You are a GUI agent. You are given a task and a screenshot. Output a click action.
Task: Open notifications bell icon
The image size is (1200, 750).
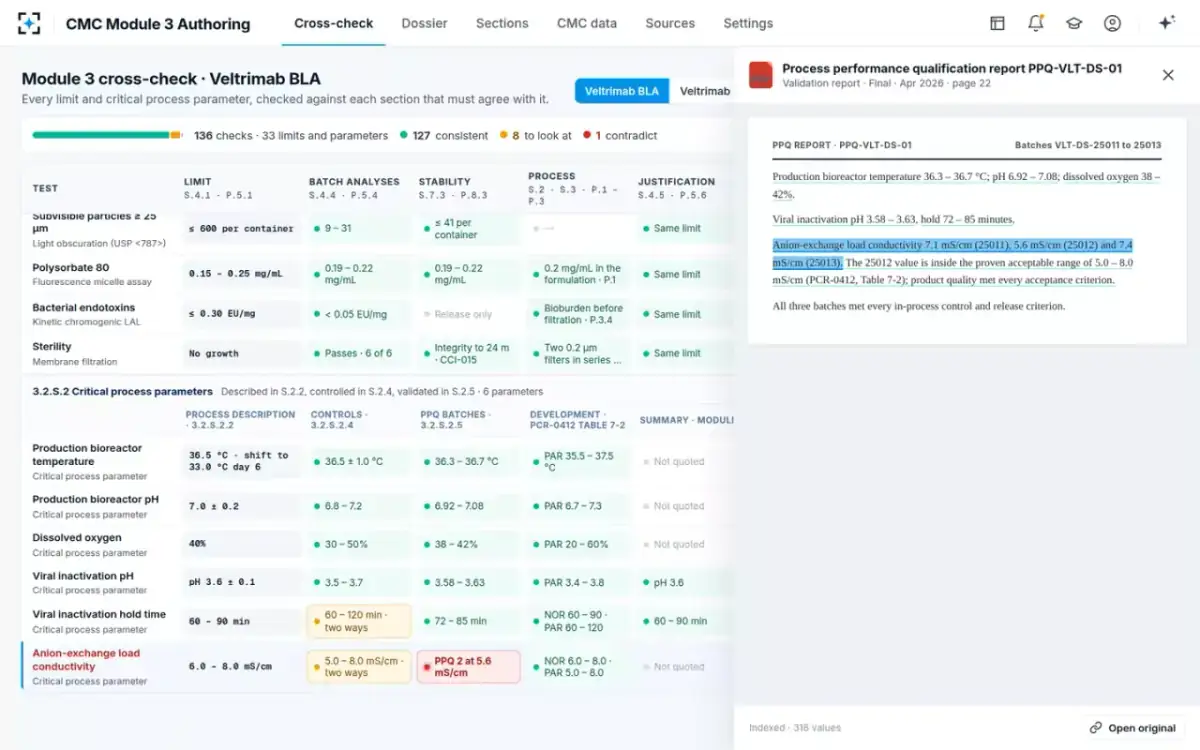[1035, 23]
